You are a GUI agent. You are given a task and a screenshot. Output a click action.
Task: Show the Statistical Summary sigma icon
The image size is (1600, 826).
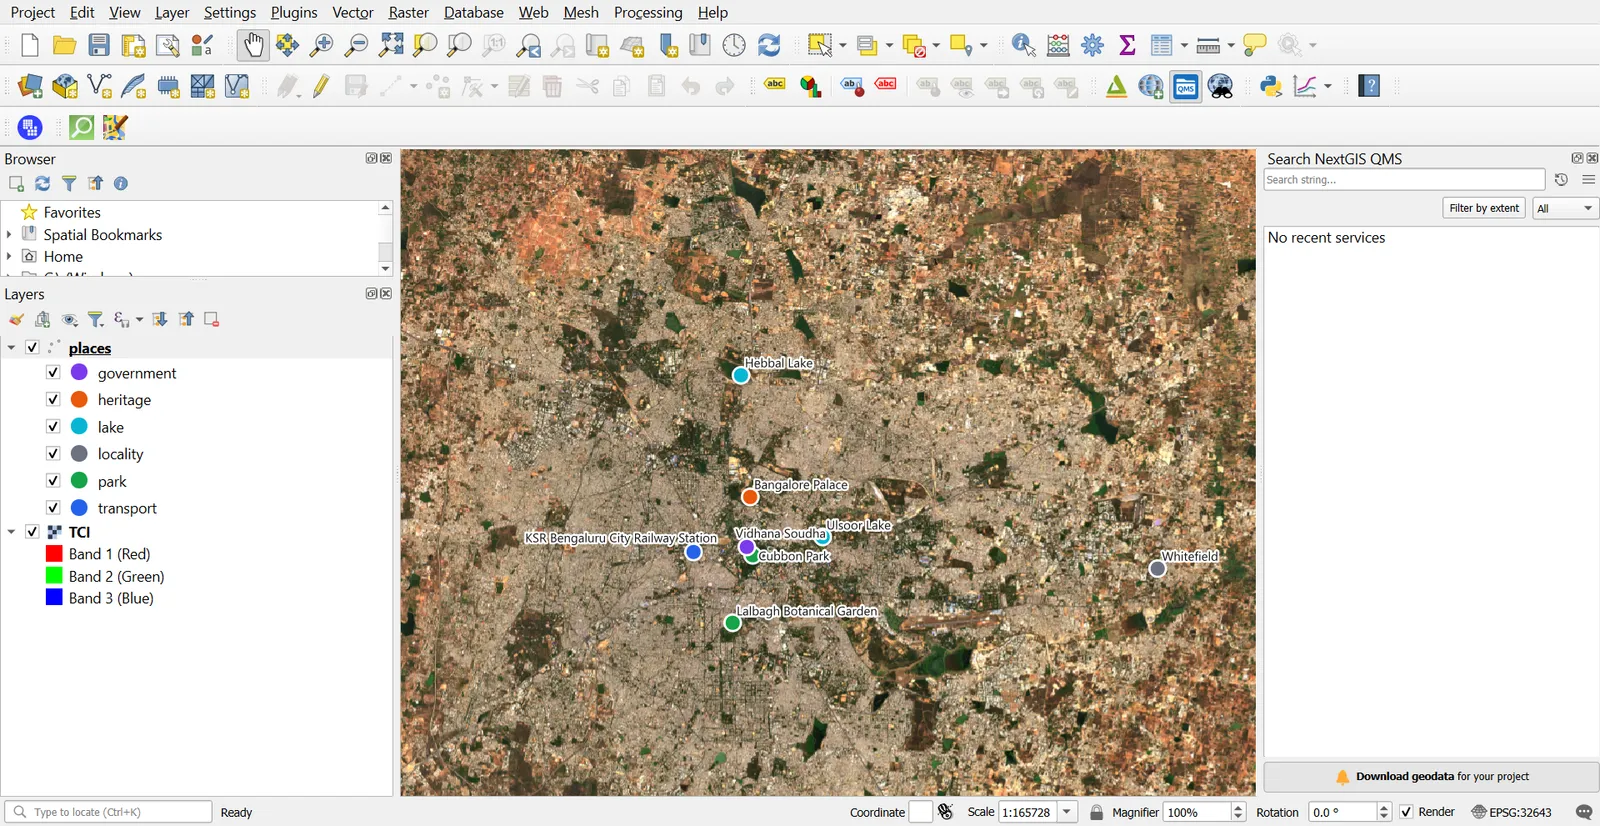coord(1127,45)
